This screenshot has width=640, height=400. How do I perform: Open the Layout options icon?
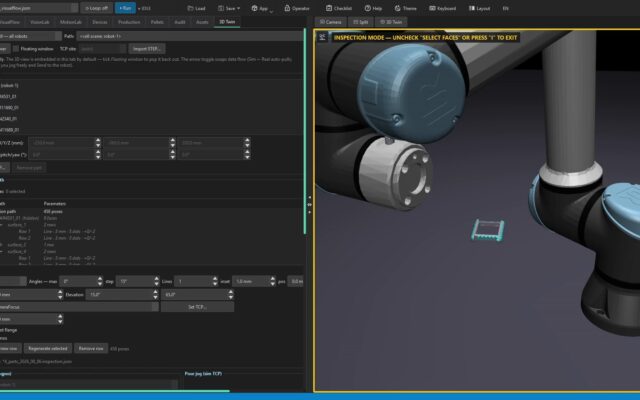click(x=472, y=8)
